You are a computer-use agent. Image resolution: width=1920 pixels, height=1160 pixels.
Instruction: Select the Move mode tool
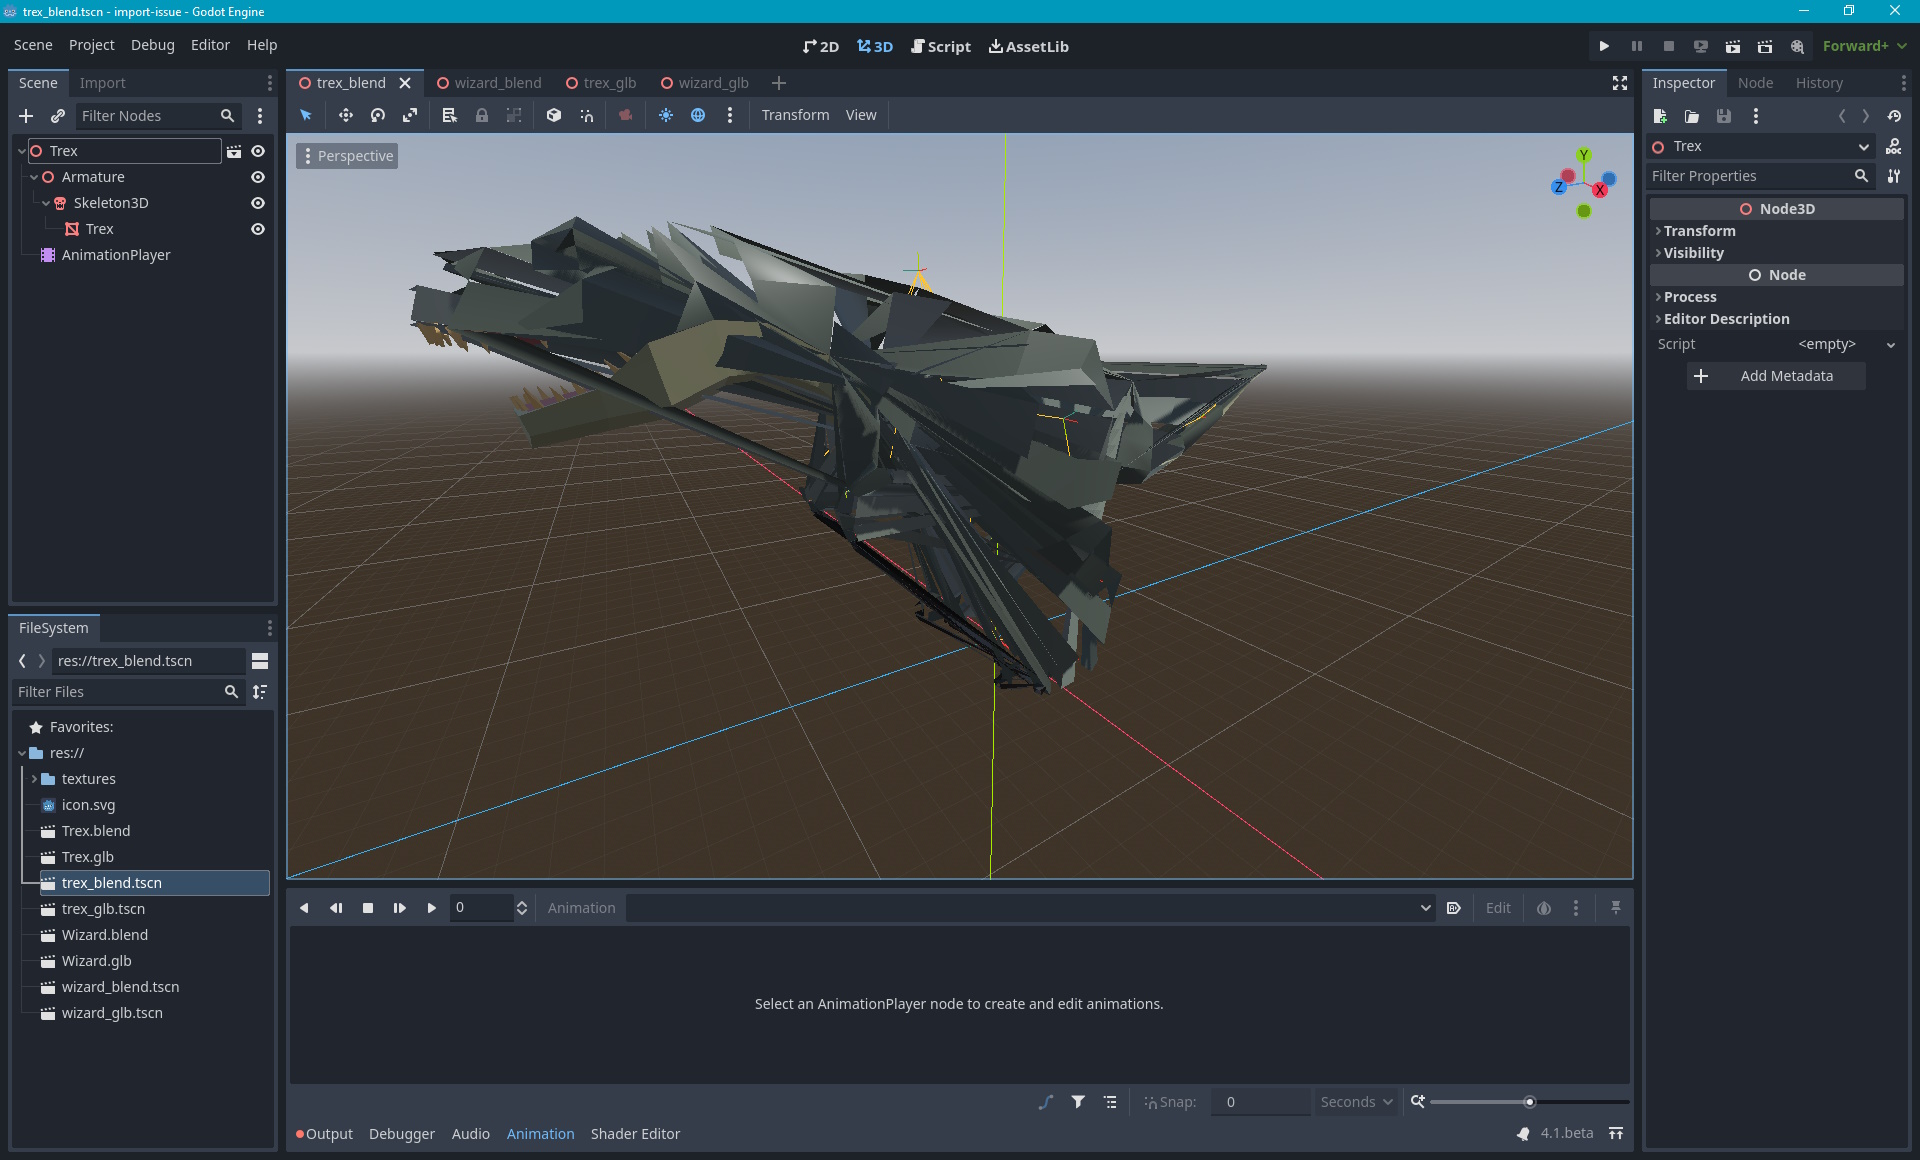tap(345, 115)
